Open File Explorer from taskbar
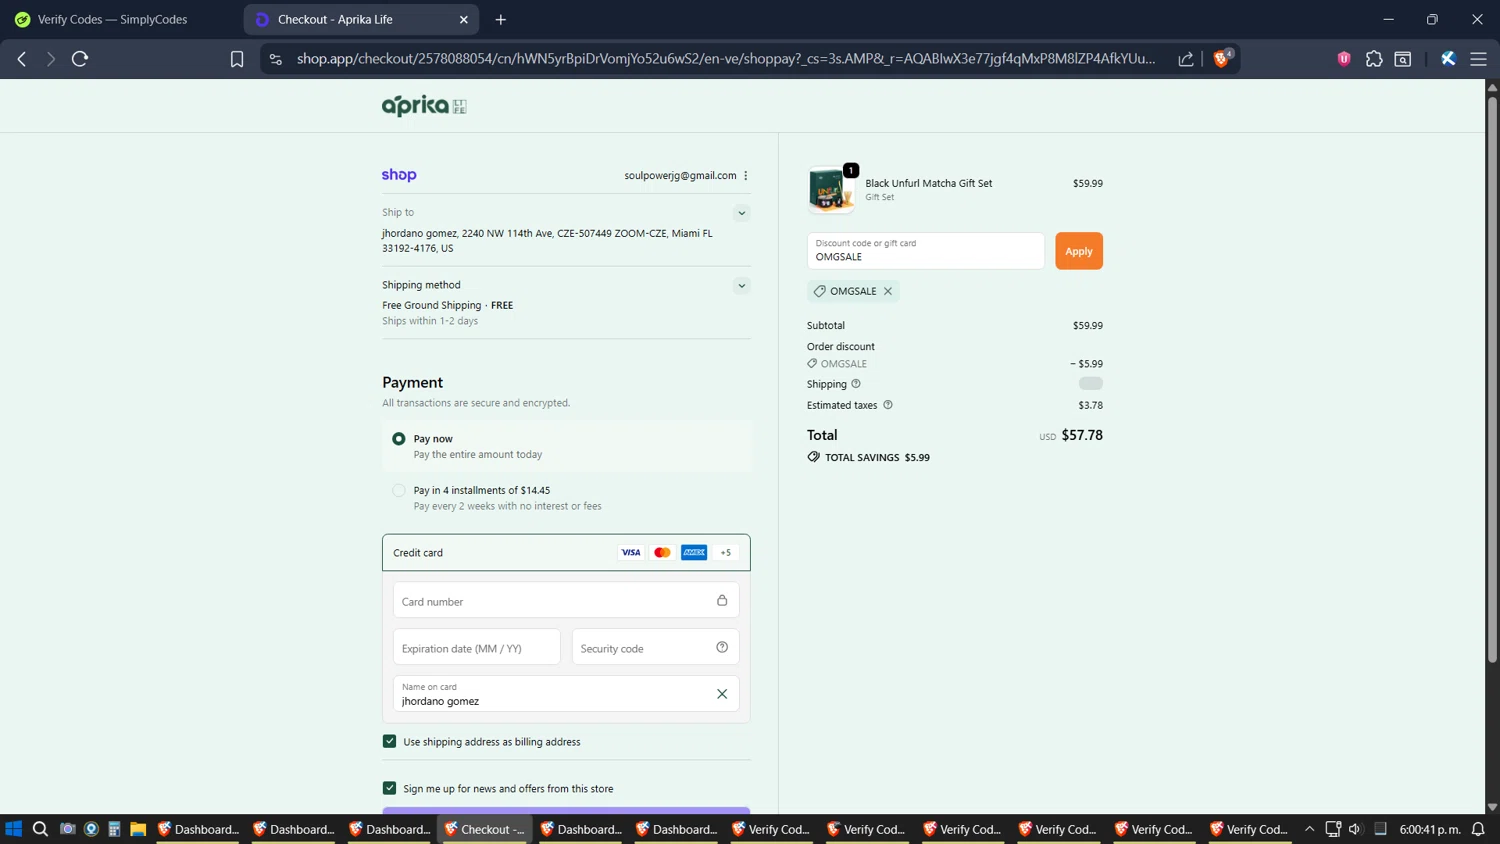1500x844 pixels. pos(138,829)
